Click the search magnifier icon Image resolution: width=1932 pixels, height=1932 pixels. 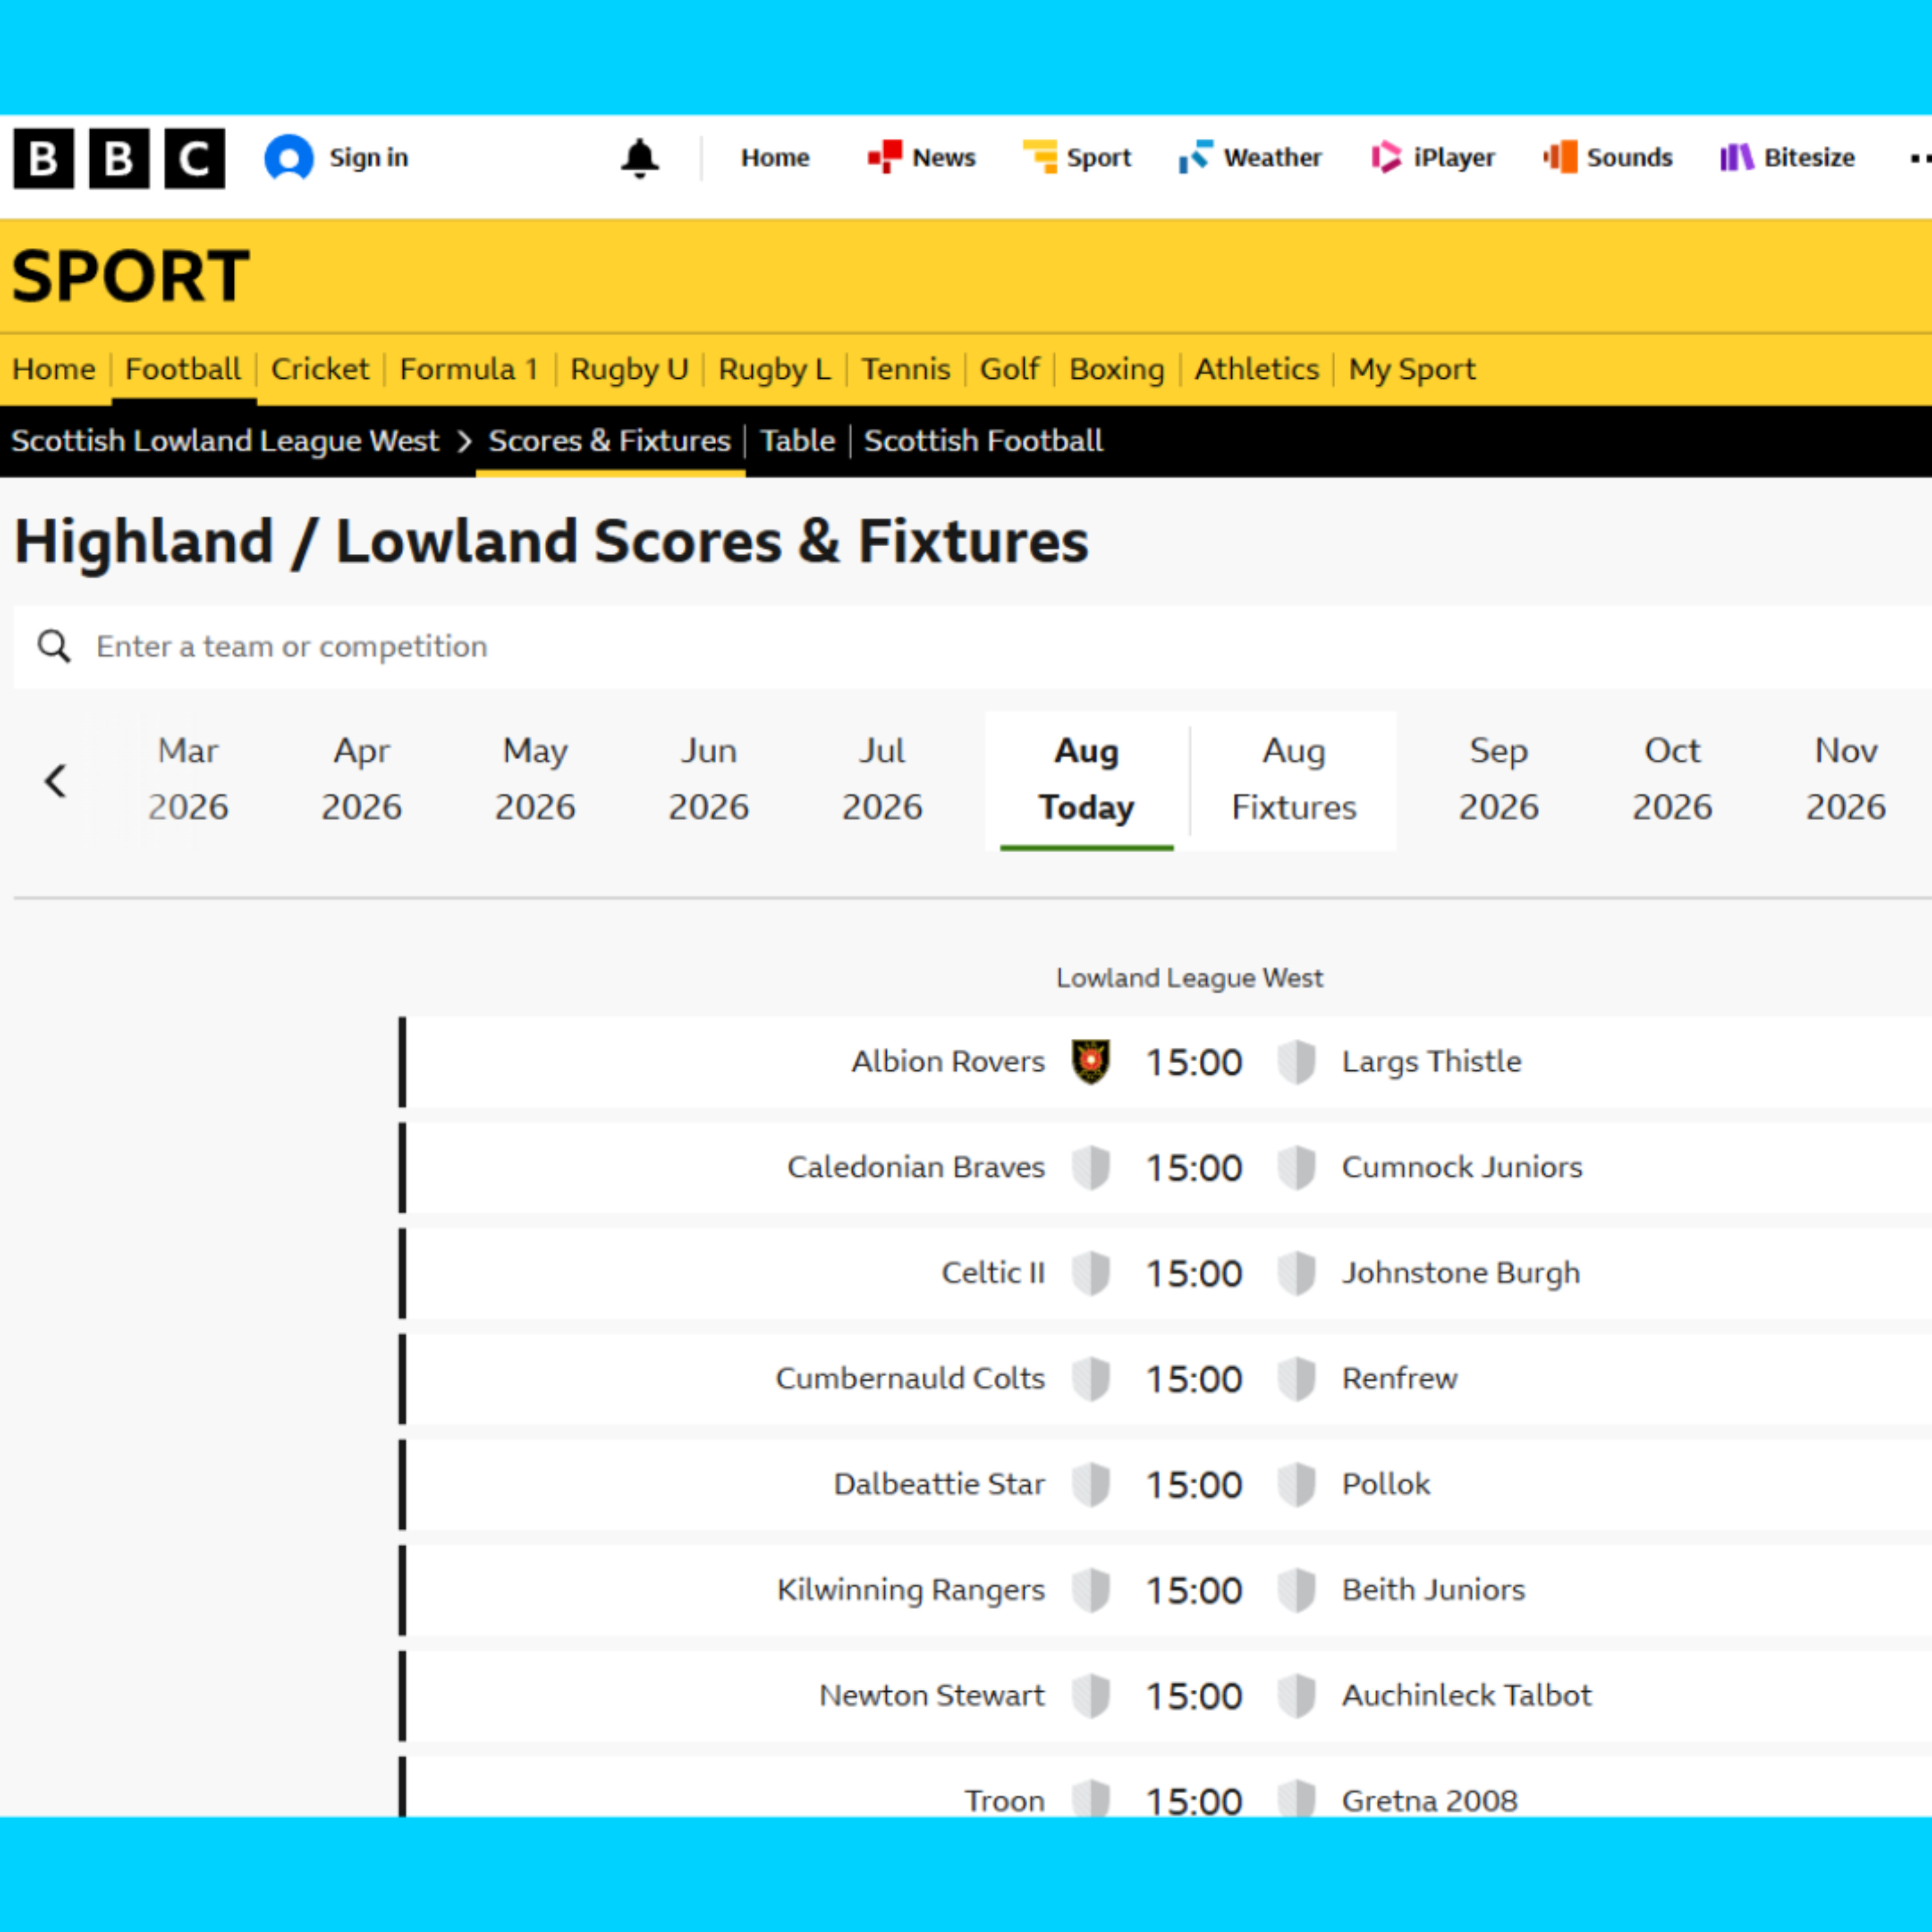[x=54, y=646]
